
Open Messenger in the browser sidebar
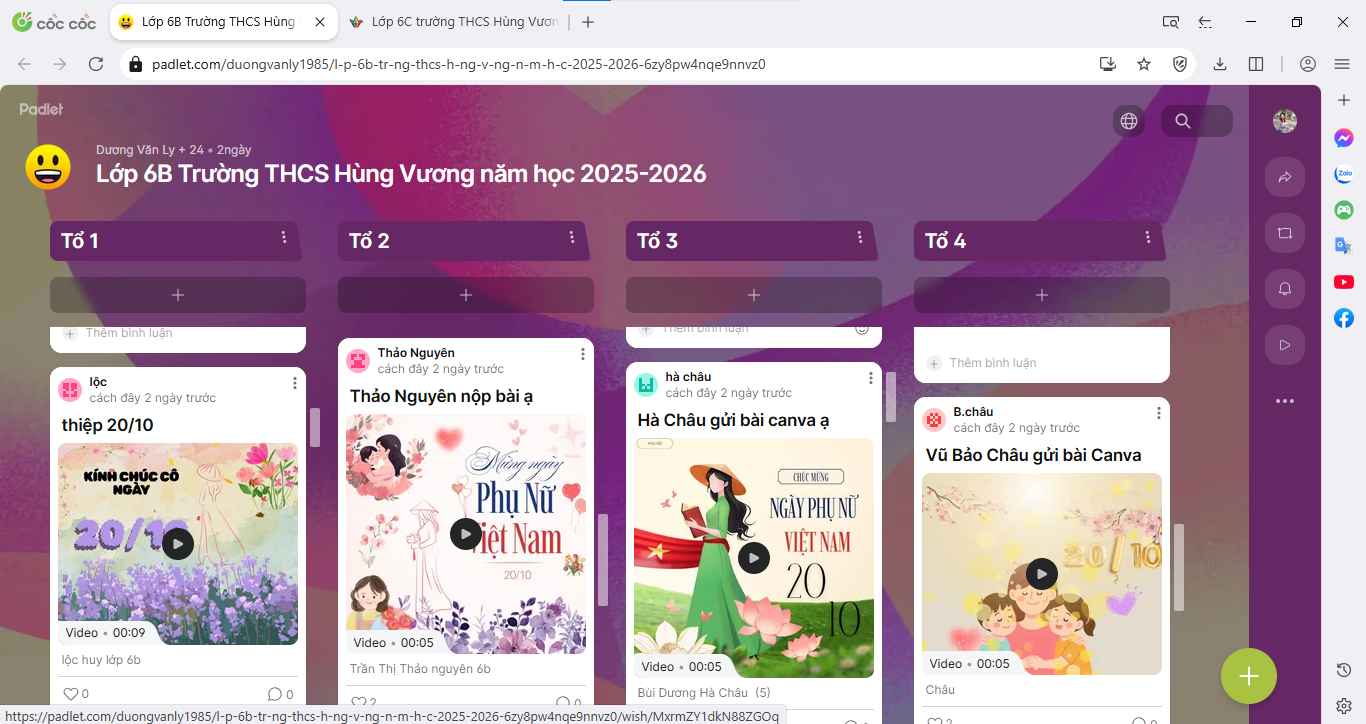point(1344,138)
